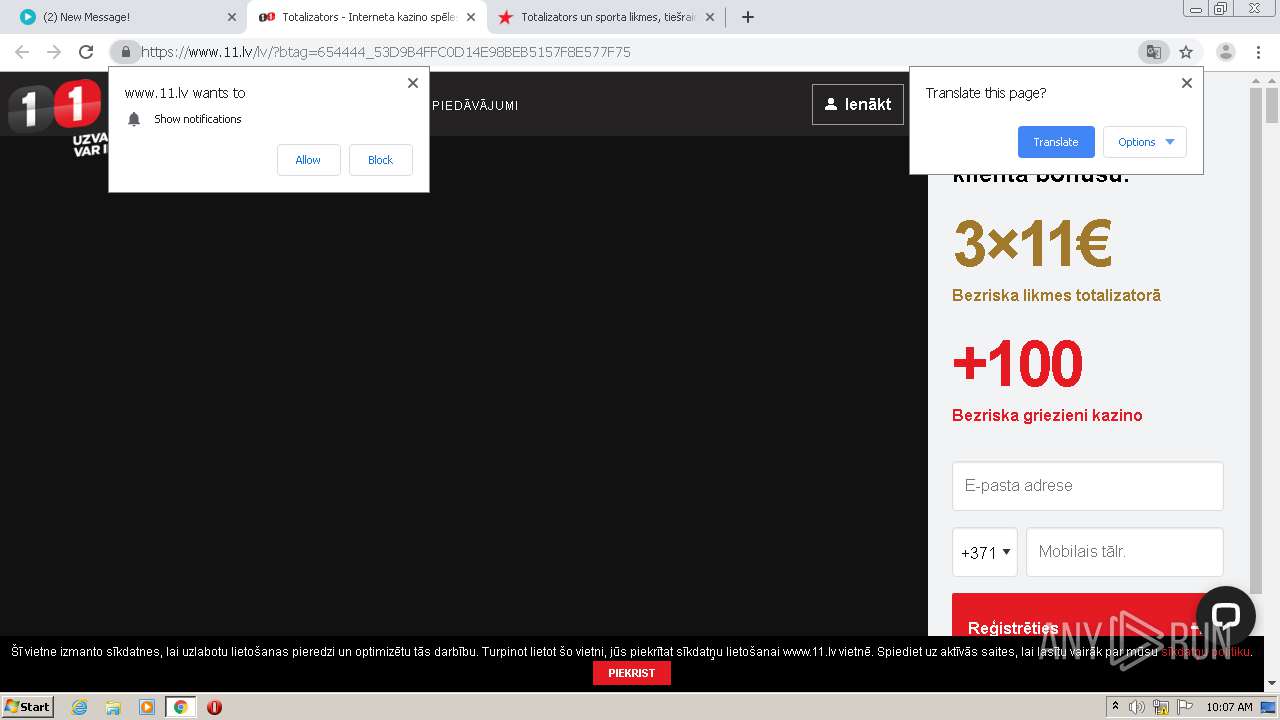The image size is (1280, 720).
Task: Click the padlock site info icon
Action: click(x=125, y=52)
